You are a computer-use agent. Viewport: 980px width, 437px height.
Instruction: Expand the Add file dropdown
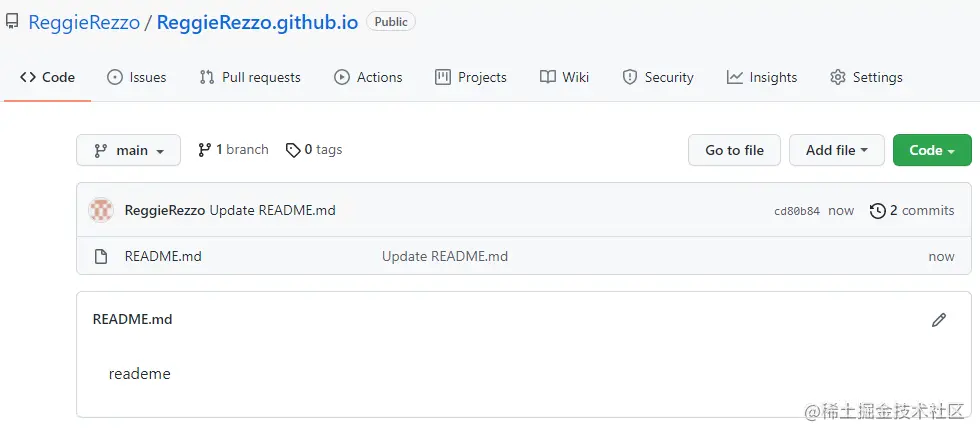click(837, 150)
